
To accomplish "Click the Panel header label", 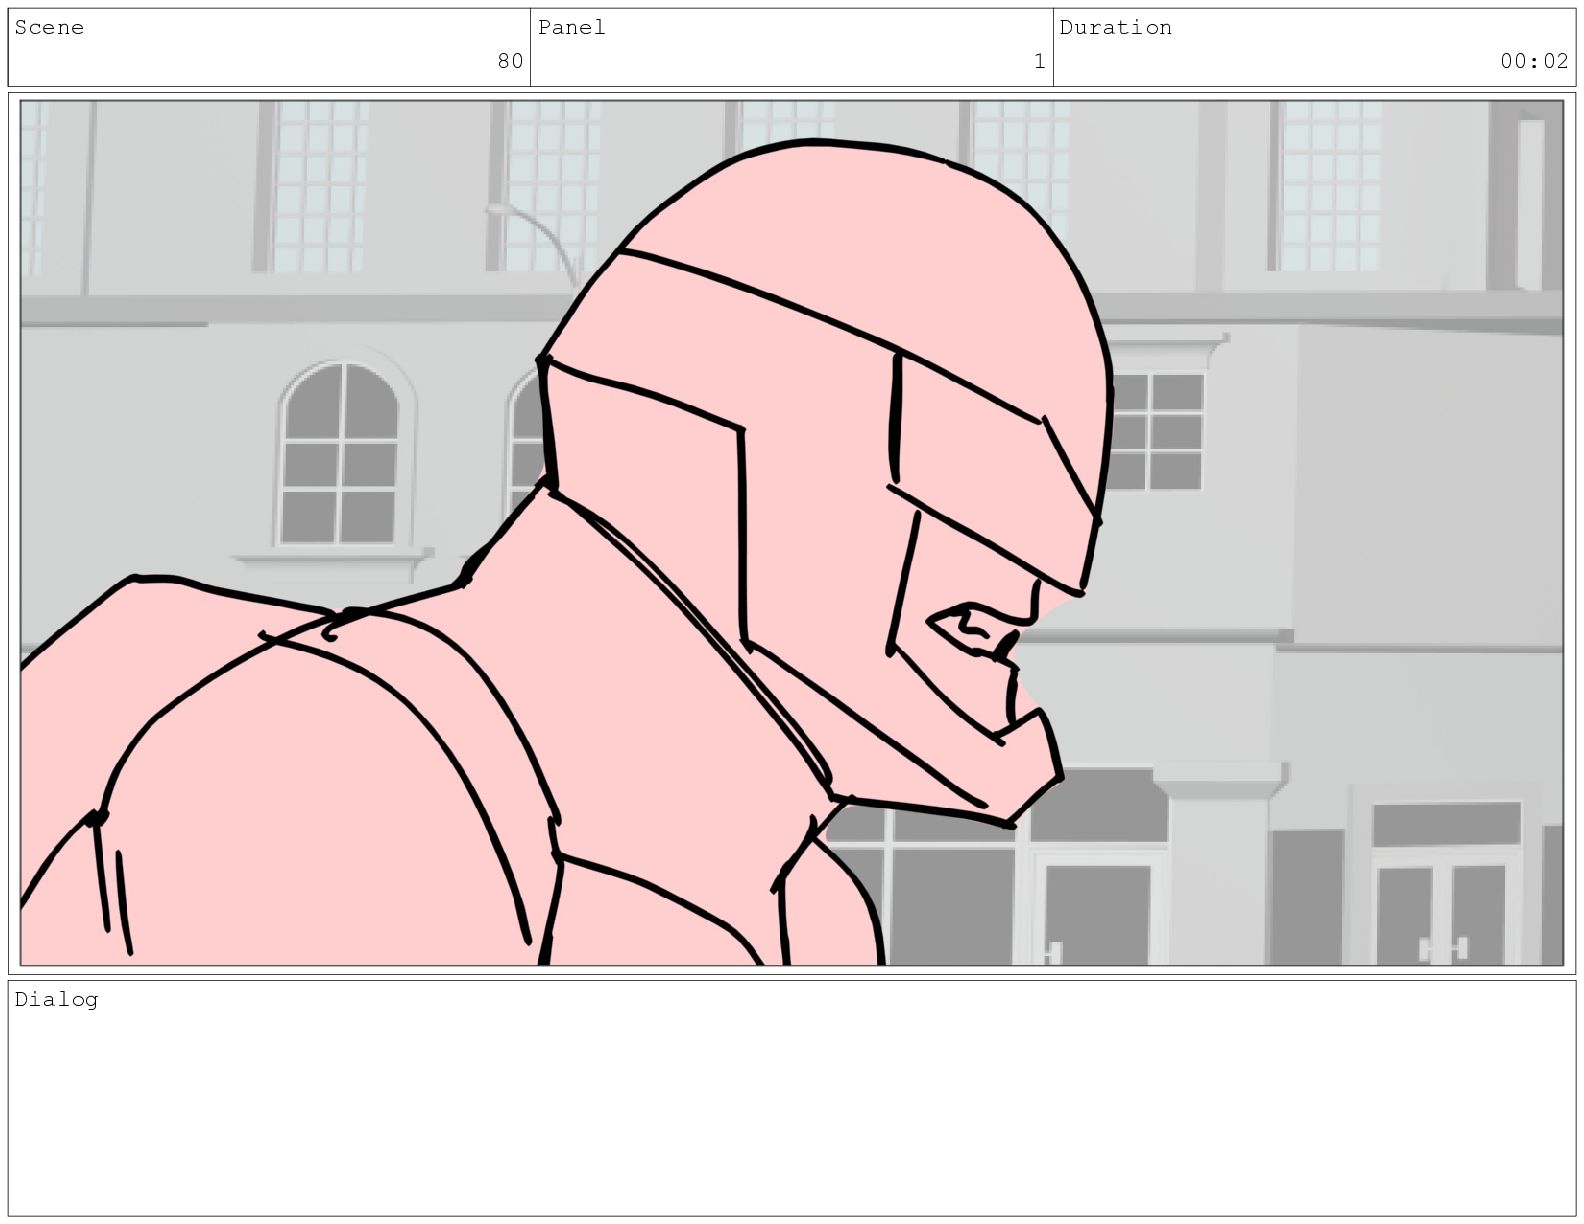I will [572, 28].
